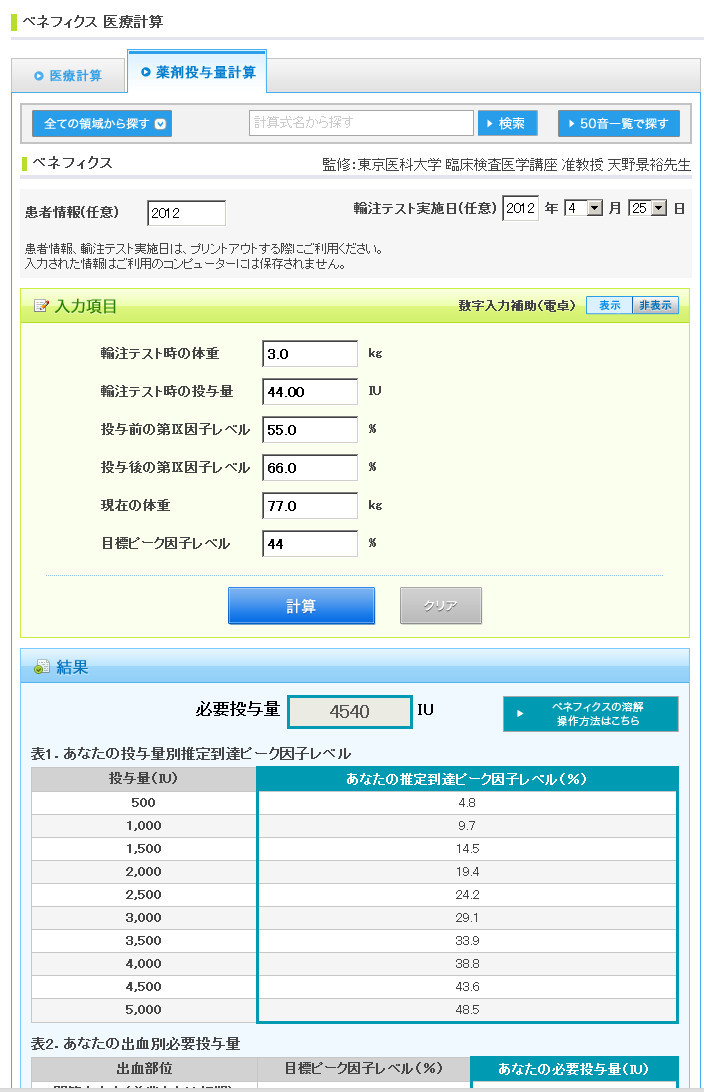Select the 薬剤投与量計算 tab
Viewport: 704px width, 1092px height.
(197, 72)
